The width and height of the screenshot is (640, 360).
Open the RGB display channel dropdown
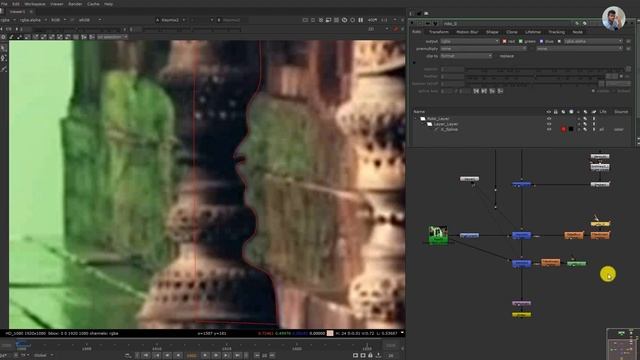pos(59,20)
